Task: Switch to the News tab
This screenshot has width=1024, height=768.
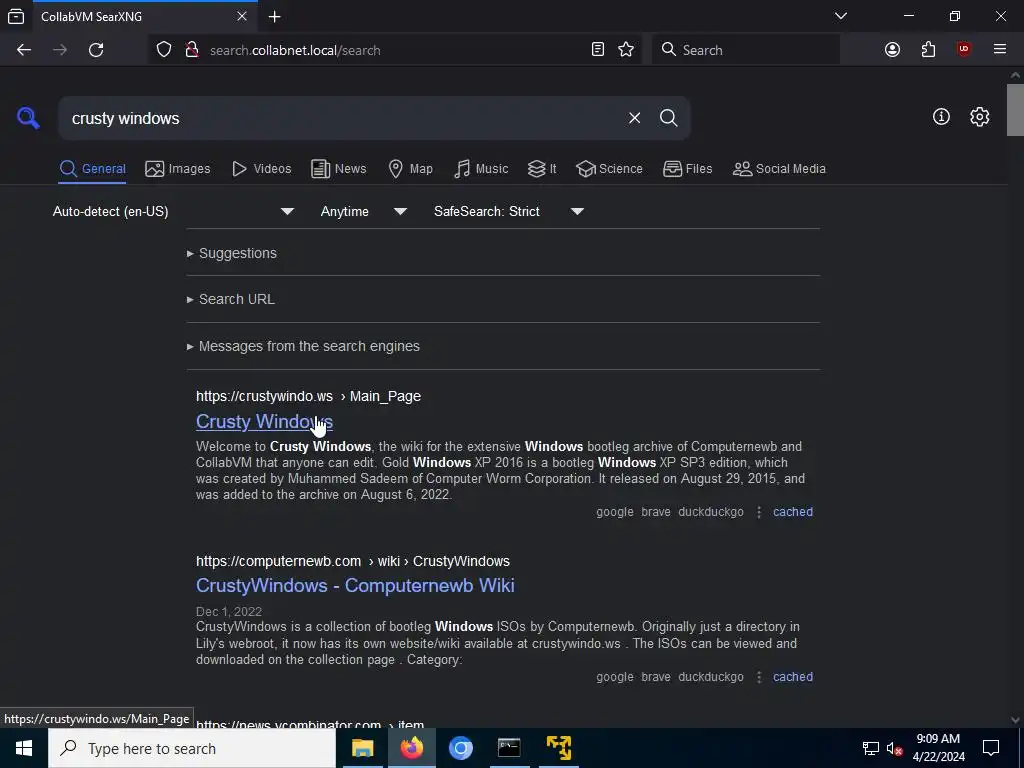Action: pos(339,168)
